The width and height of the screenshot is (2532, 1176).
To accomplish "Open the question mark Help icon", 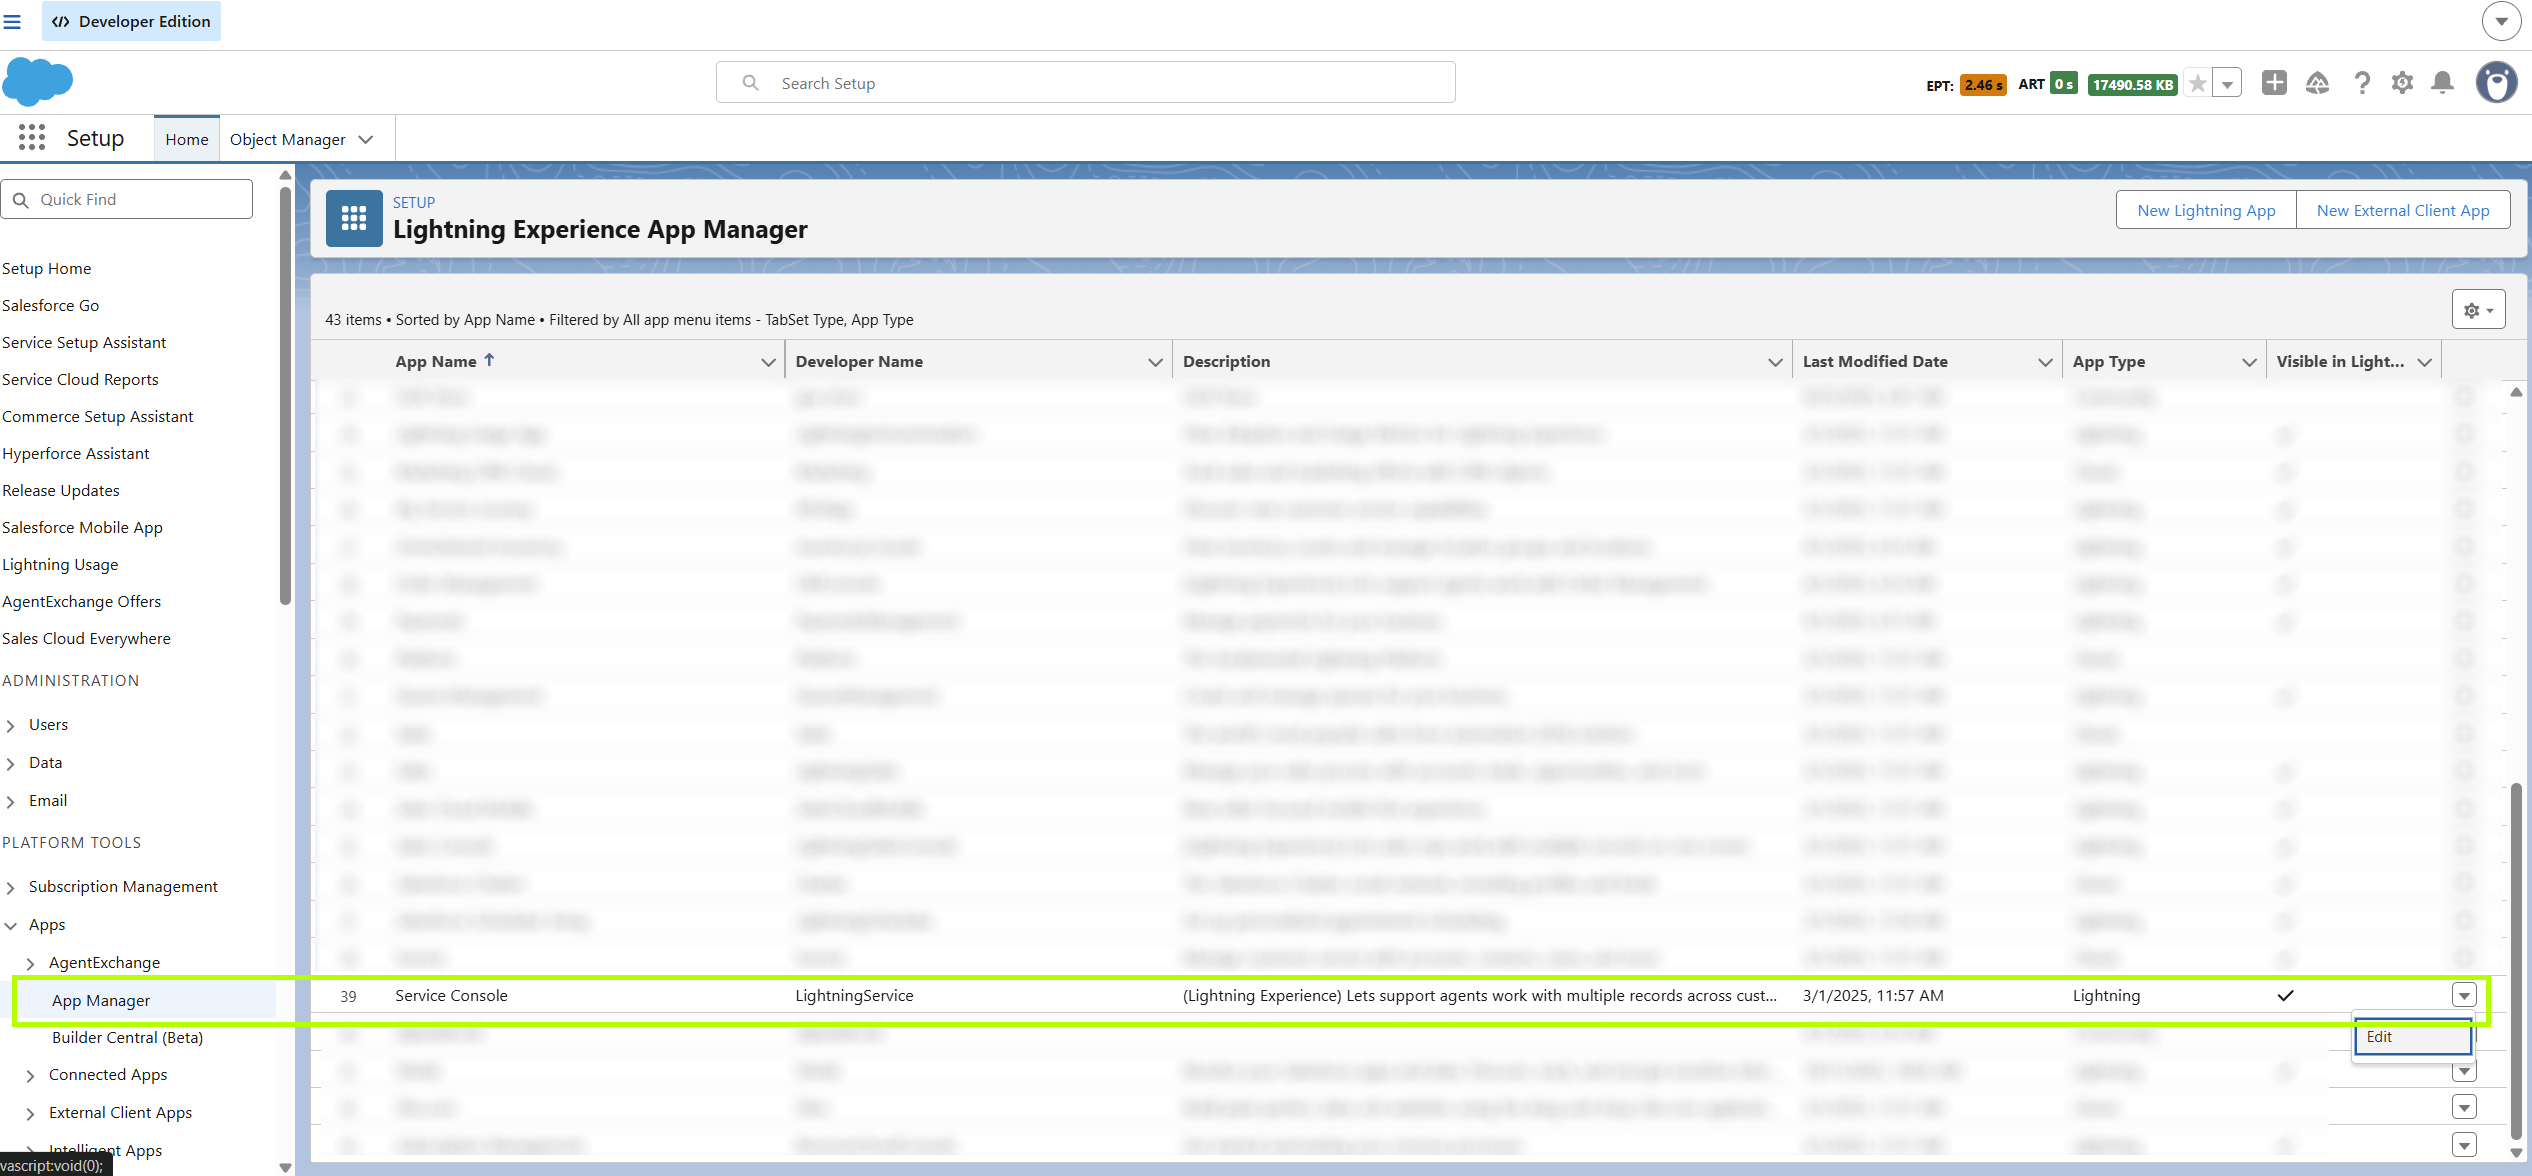I will coord(2362,83).
